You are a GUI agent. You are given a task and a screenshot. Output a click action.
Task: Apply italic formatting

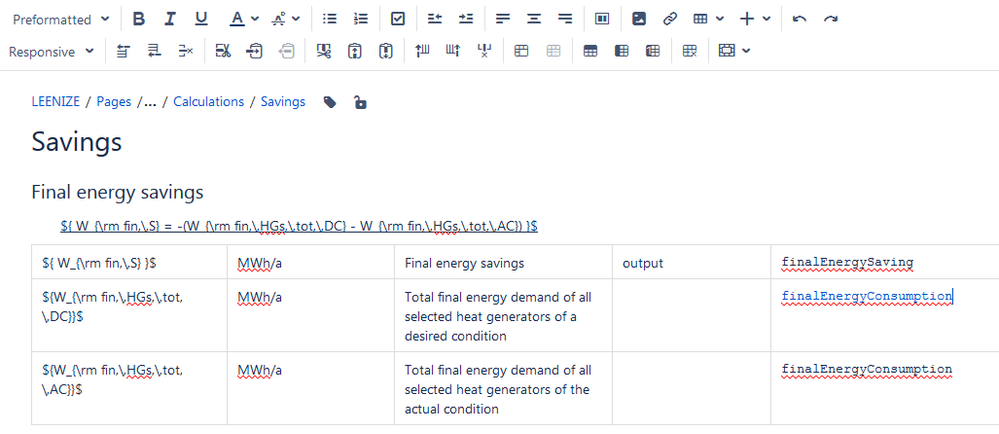(169, 19)
